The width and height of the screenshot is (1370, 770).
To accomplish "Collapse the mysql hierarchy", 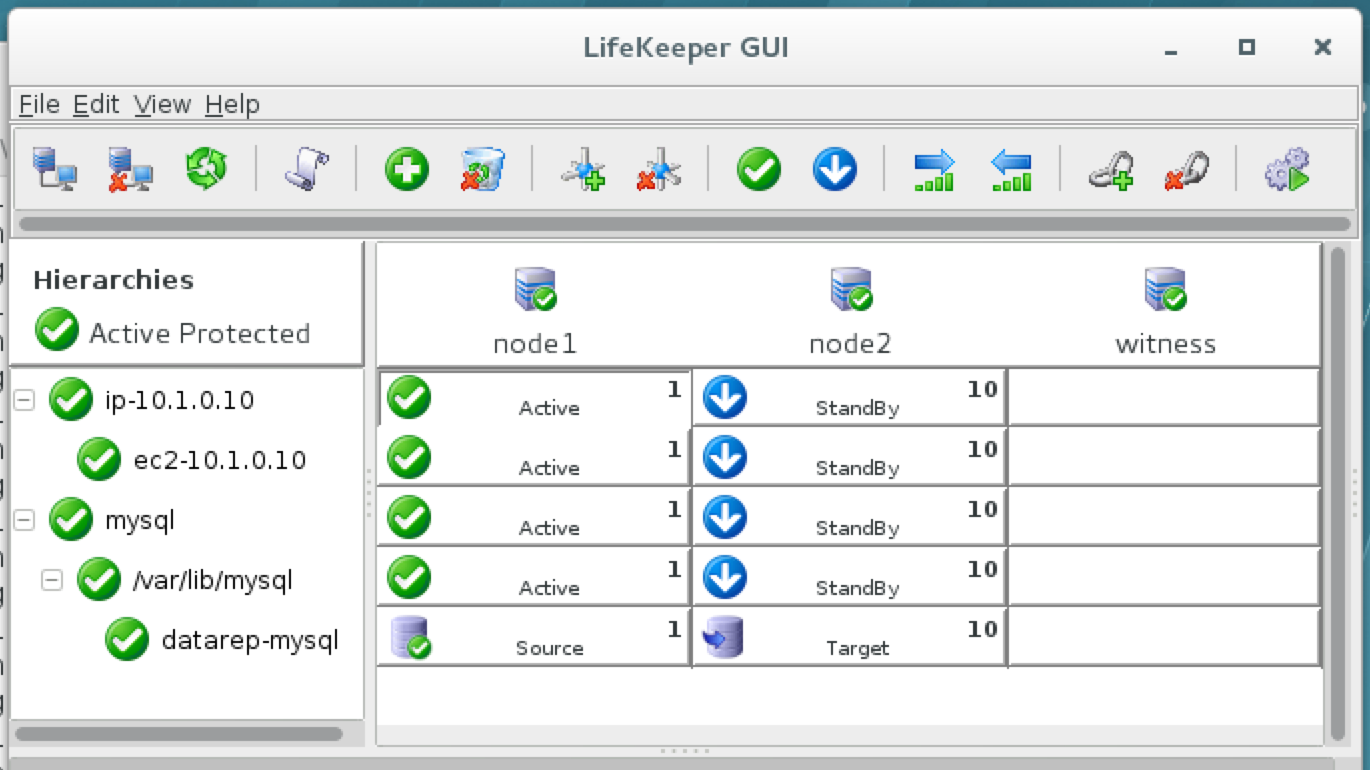I will coord(24,520).
